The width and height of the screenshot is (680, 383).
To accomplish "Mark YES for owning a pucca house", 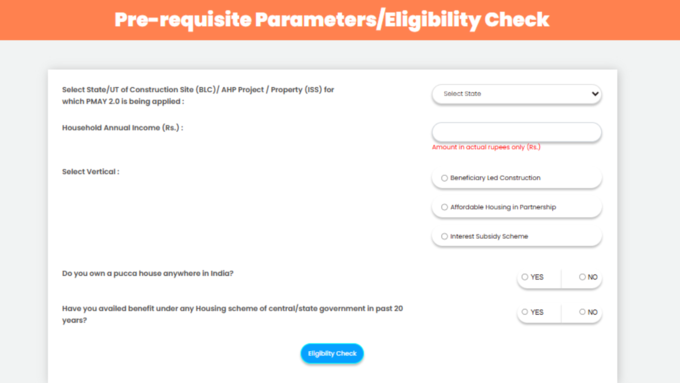I will point(525,277).
